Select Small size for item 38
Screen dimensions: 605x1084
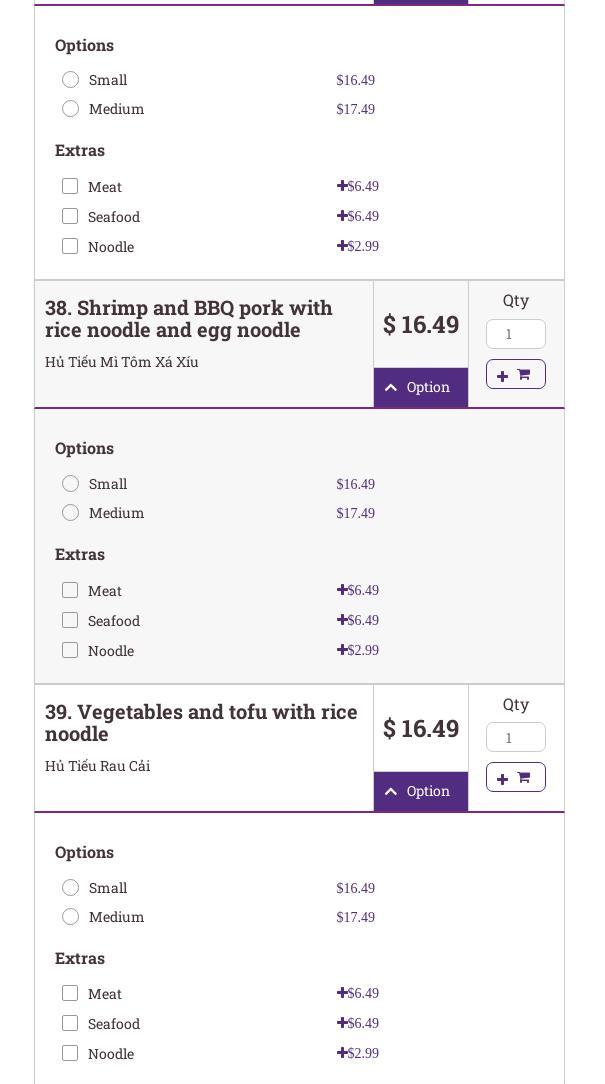tap(70, 484)
